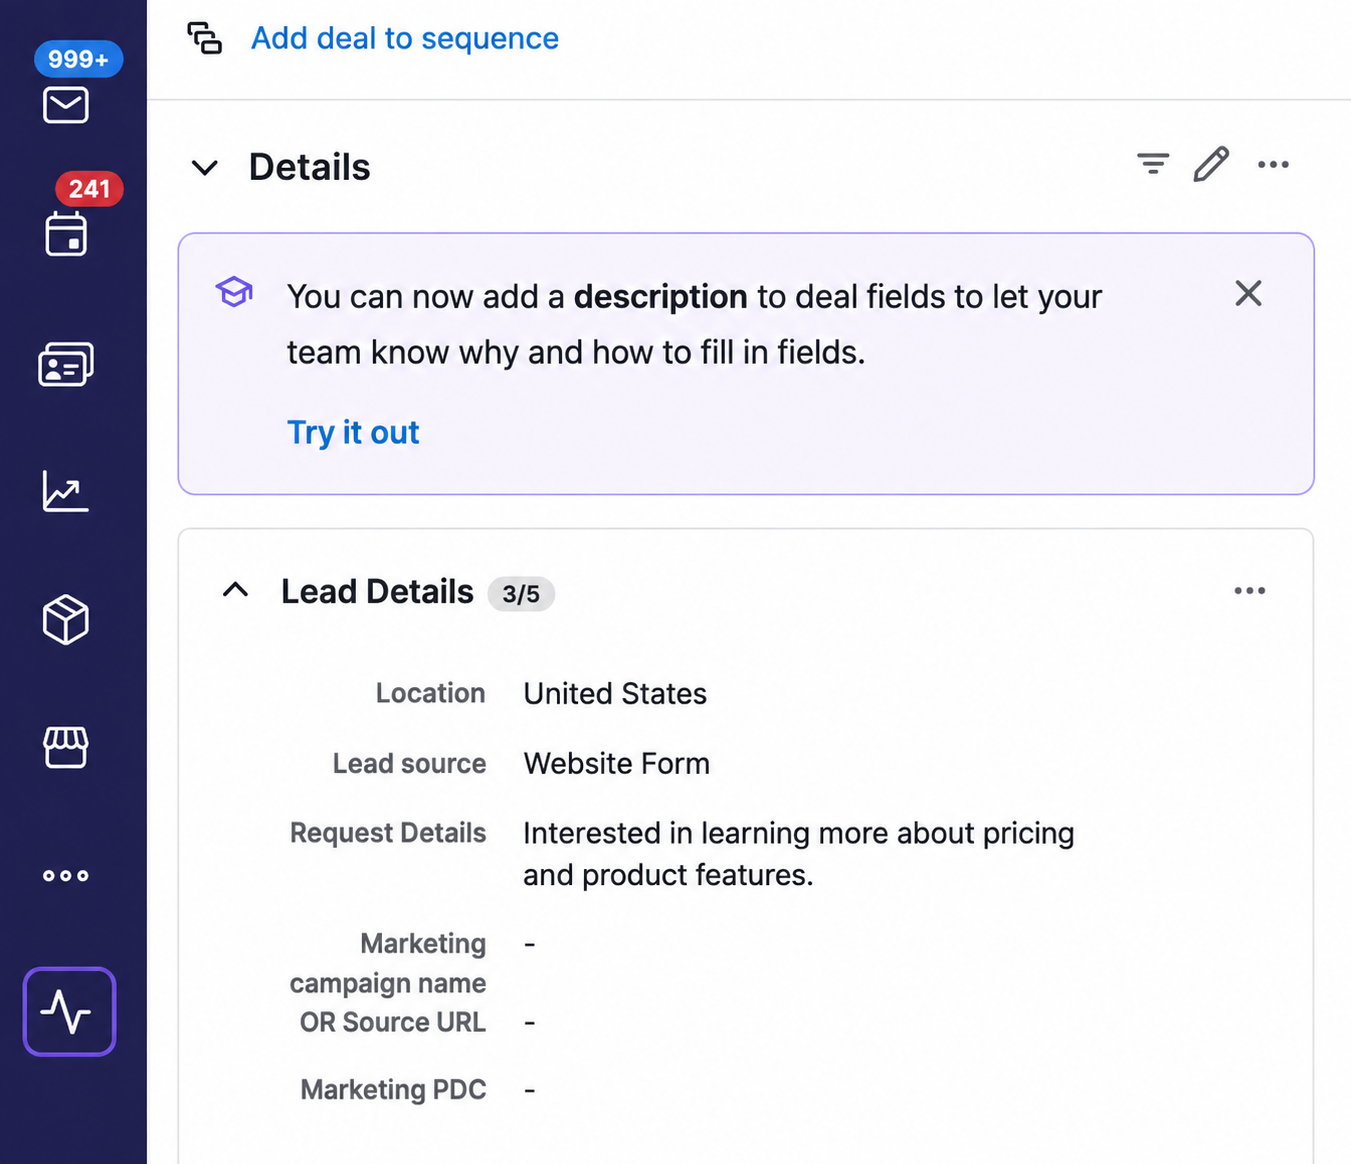Open the contacts card icon in sidebar
1351x1164 pixels.
click(x=66, y=364)
